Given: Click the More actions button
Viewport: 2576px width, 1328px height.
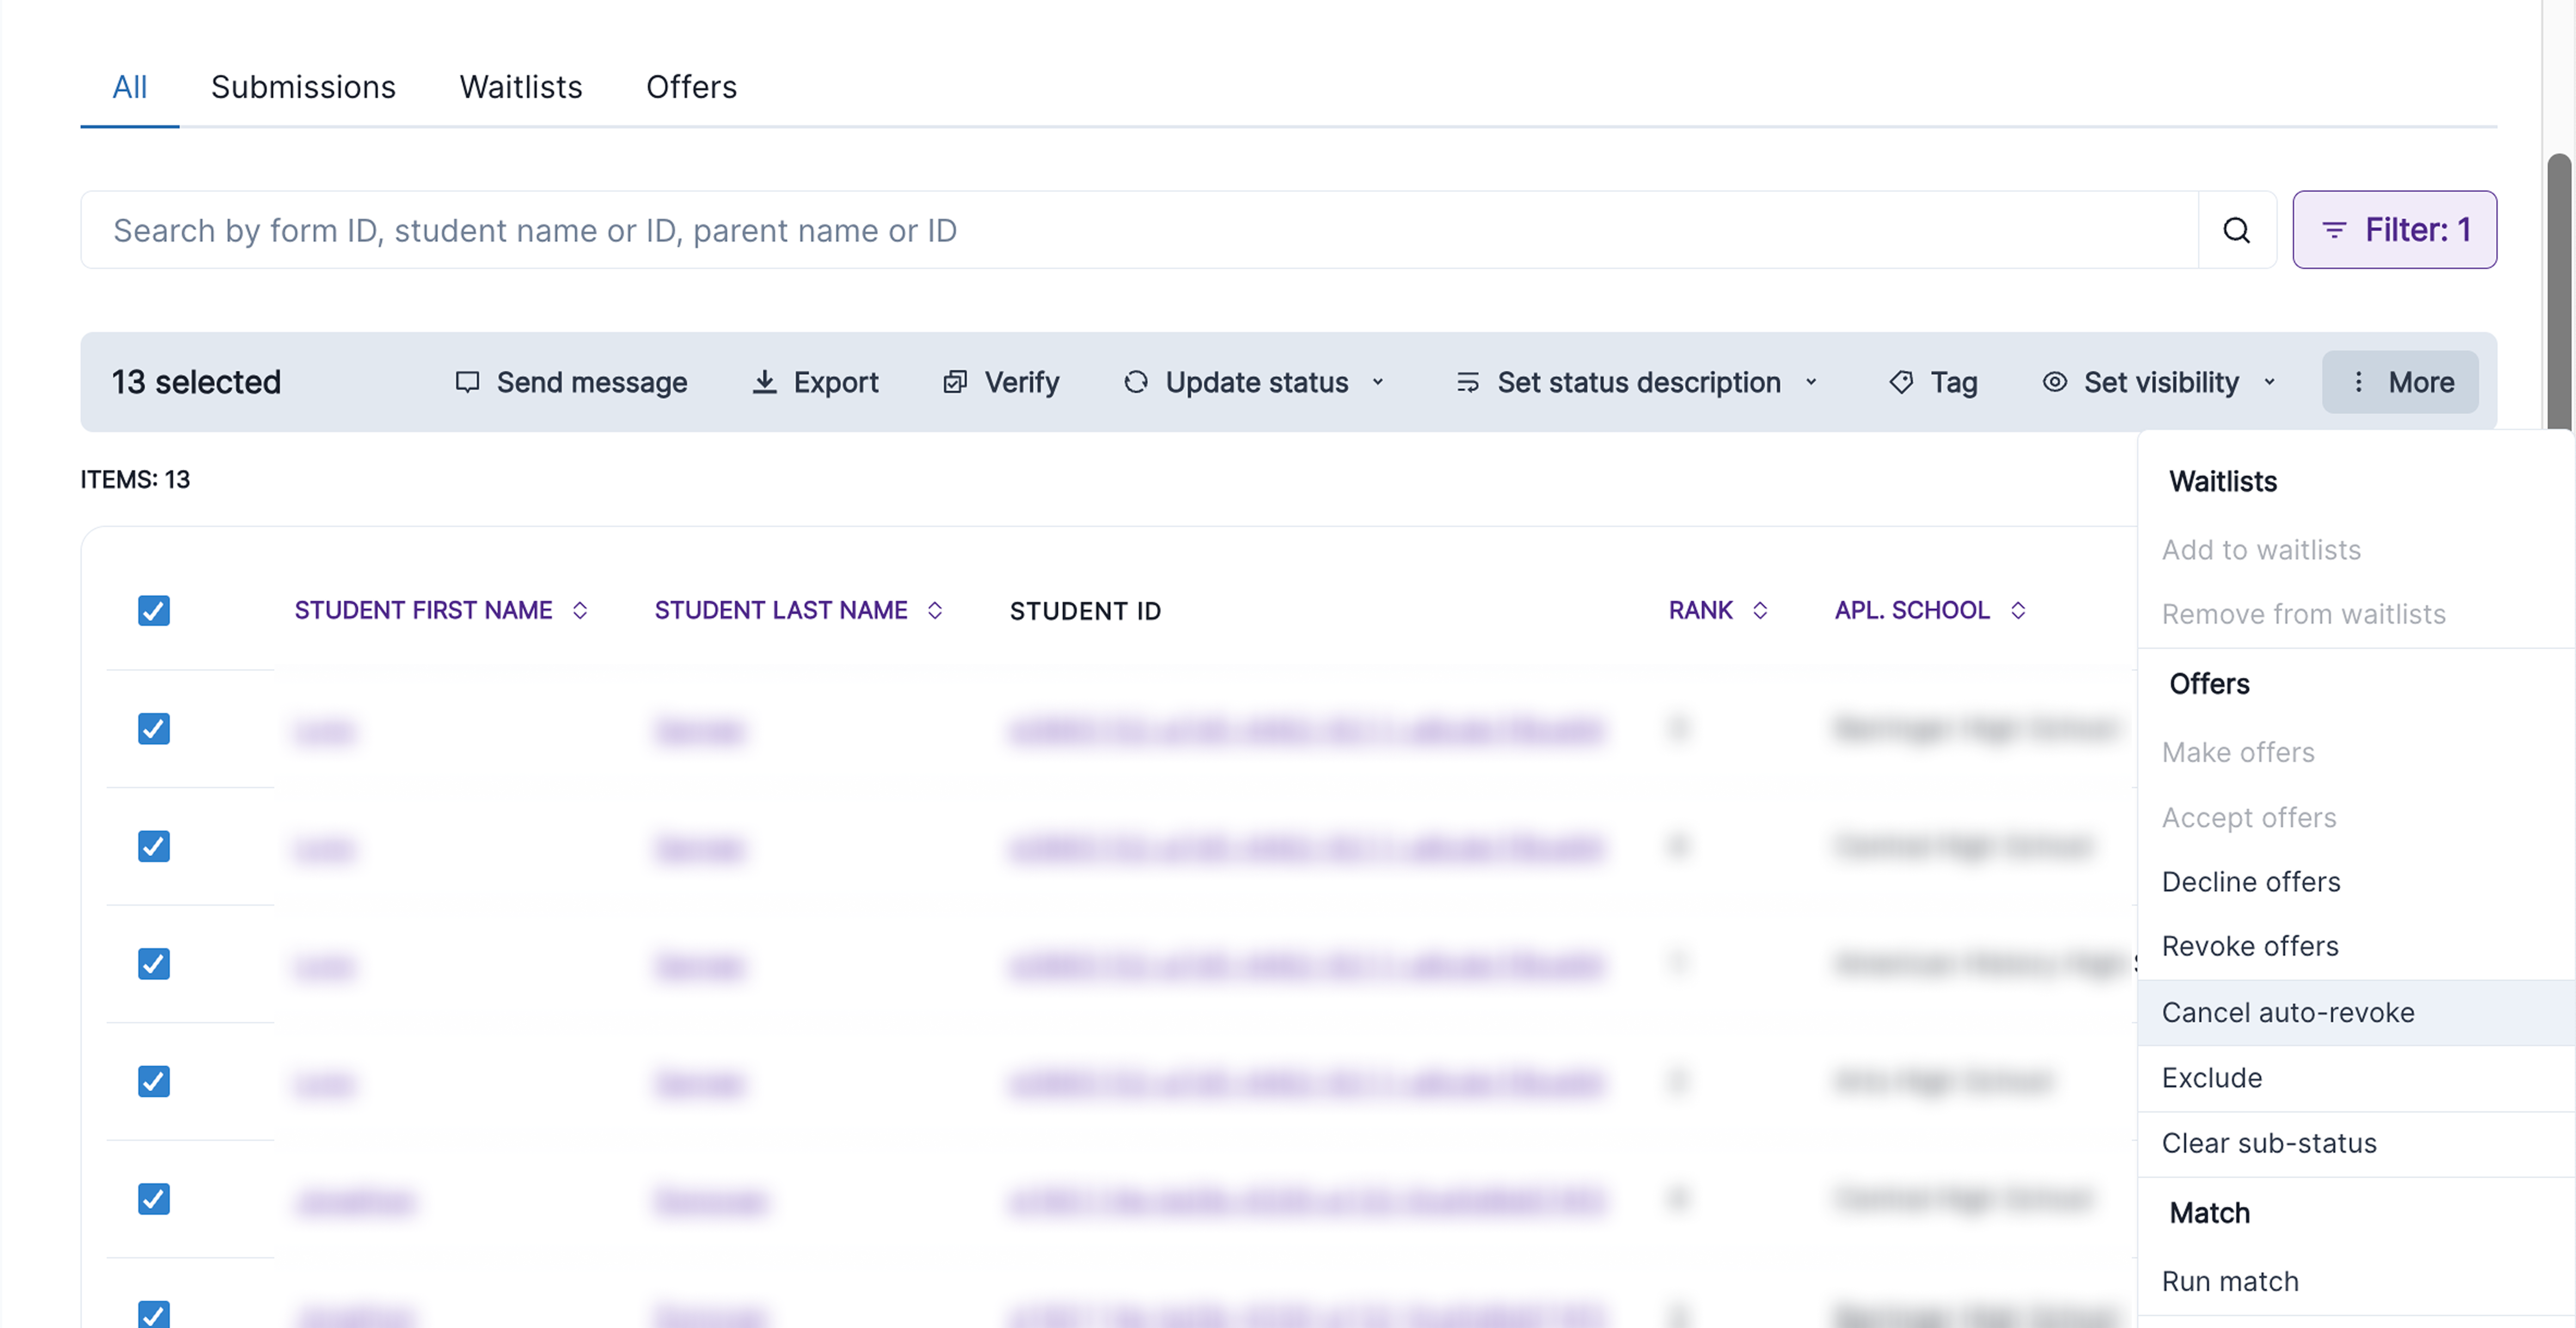Looking at the screenshot, I should 2400,382.
